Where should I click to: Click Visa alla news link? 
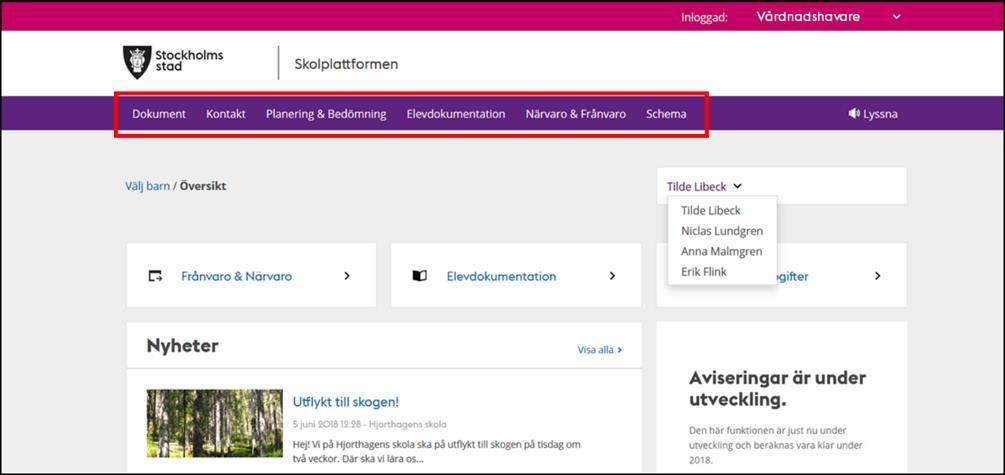coord(600,350)
